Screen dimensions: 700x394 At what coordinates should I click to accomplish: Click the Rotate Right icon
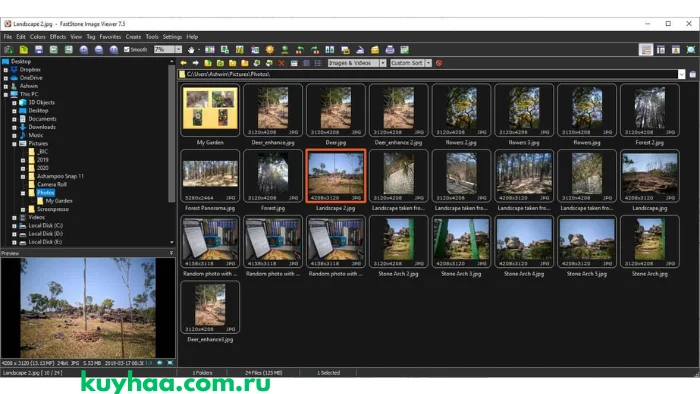coord(315,50)
